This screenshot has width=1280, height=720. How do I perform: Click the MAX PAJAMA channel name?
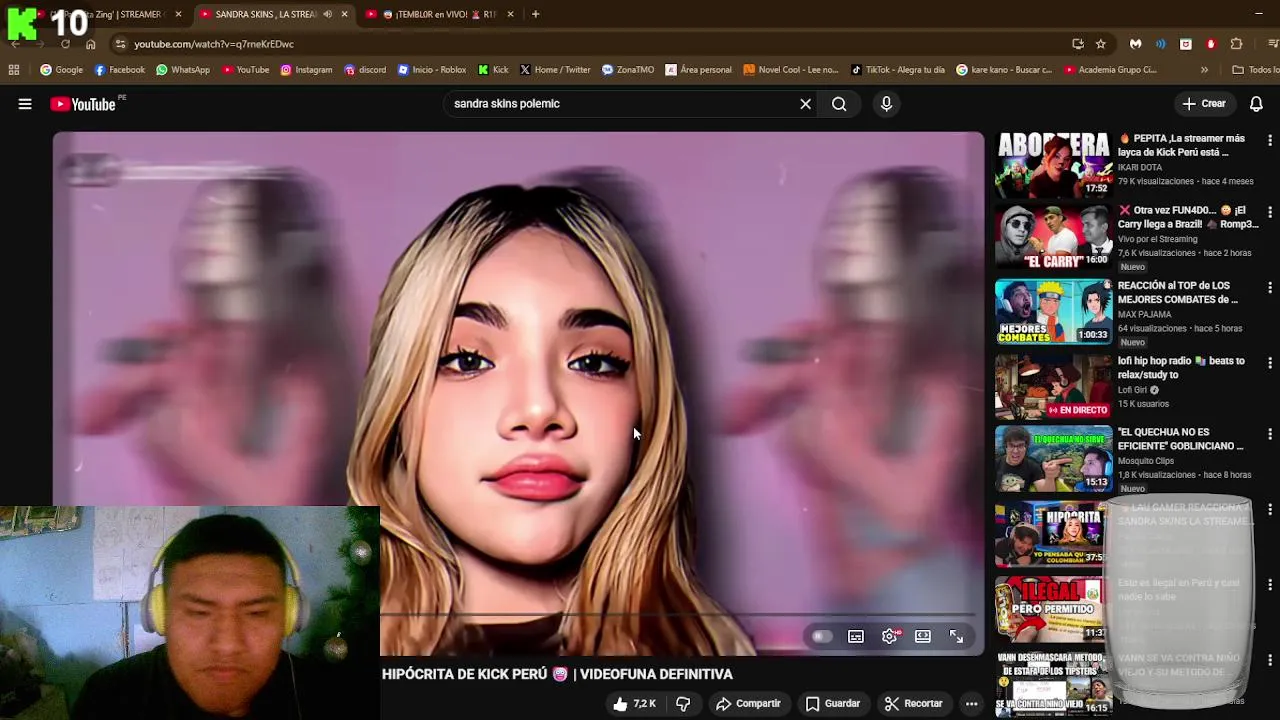click(1144, 314)
